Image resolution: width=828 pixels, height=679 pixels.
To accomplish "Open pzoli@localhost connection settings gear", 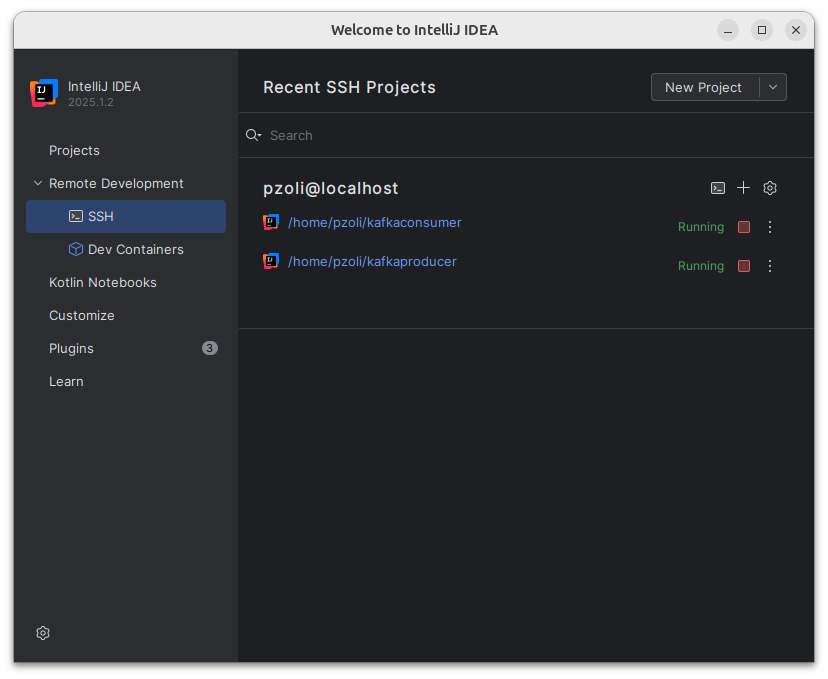I will (770, 188).
